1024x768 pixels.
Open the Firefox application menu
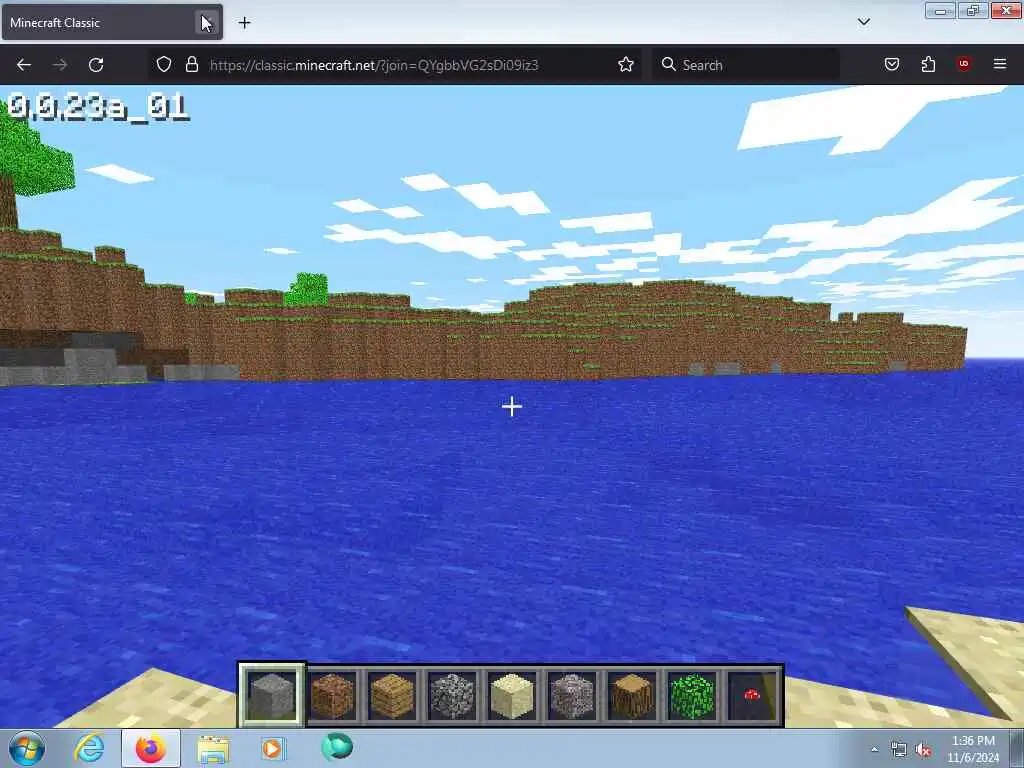coord(999,64)
